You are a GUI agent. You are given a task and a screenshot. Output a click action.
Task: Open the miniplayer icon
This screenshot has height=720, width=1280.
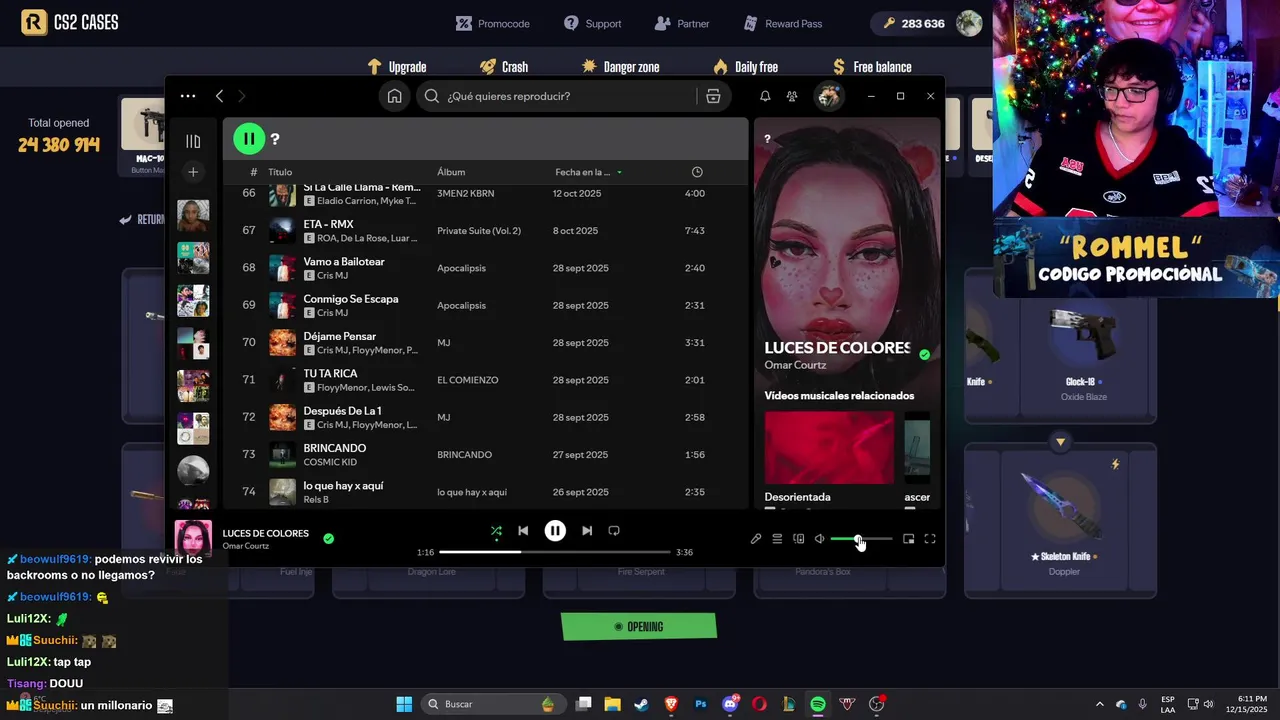point(908,539)
